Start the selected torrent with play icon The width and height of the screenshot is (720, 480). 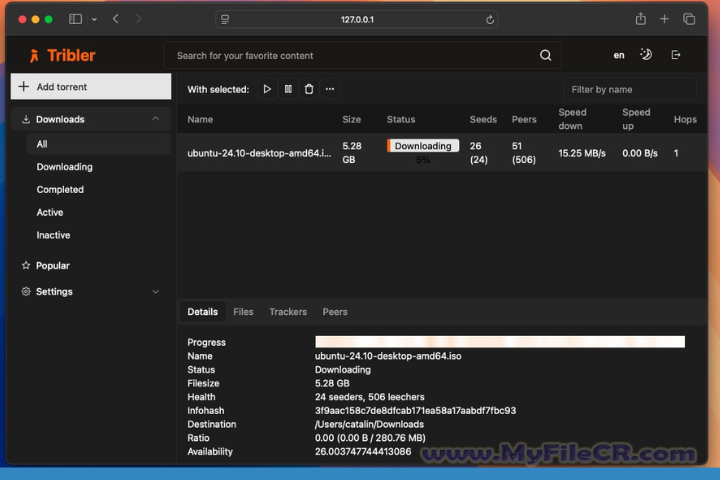click(267, 89)
